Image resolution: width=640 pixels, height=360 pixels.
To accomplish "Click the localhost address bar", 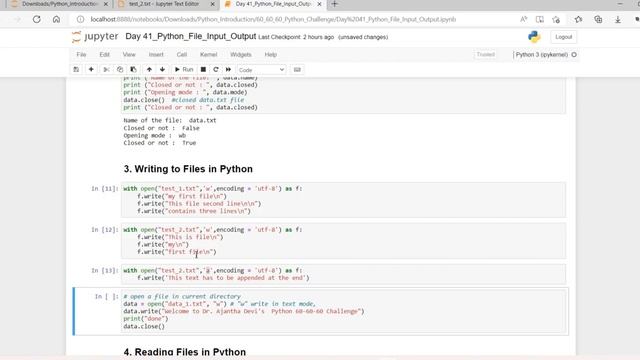I will click(x=273, y=19).
